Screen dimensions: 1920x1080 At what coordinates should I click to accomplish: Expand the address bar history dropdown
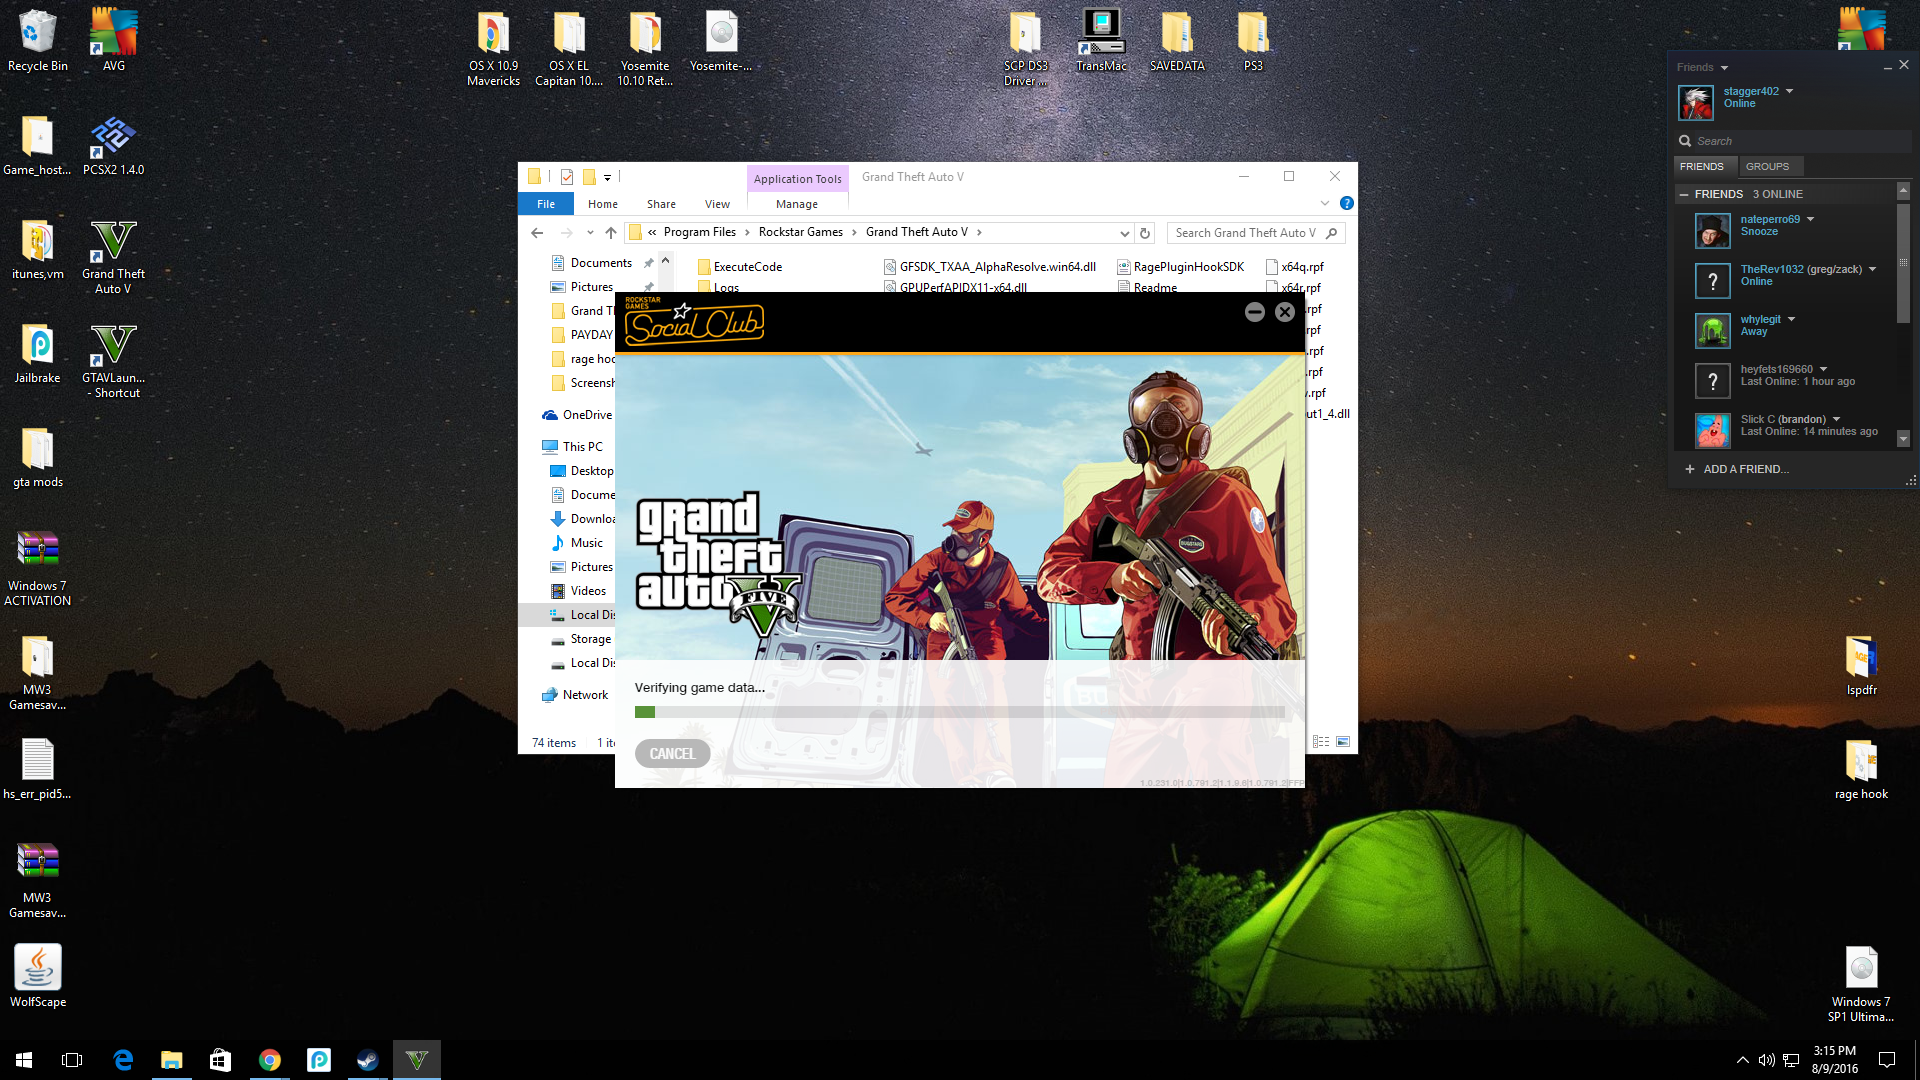click(x=1125, y=233)
